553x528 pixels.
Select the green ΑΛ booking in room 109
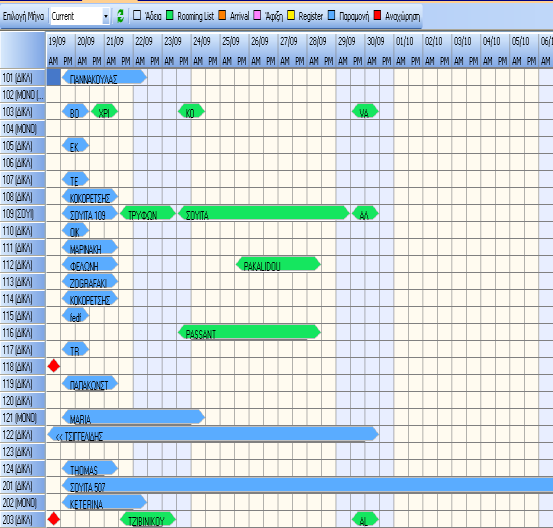coord(365,213)
